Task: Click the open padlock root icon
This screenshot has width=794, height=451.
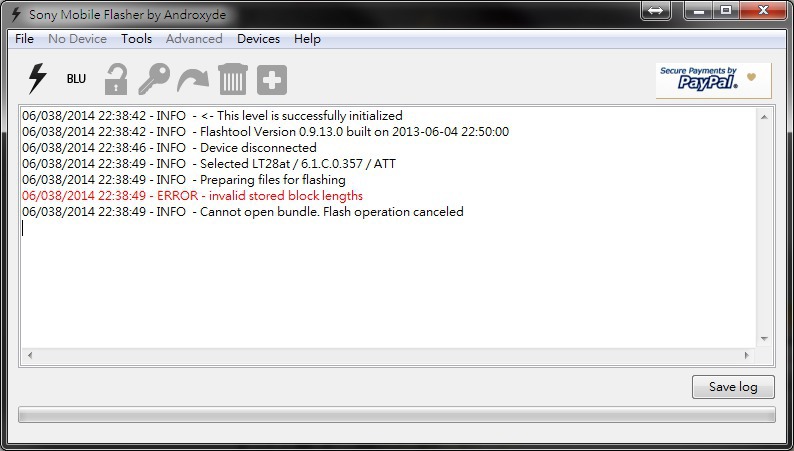Action: coord(116,79)
